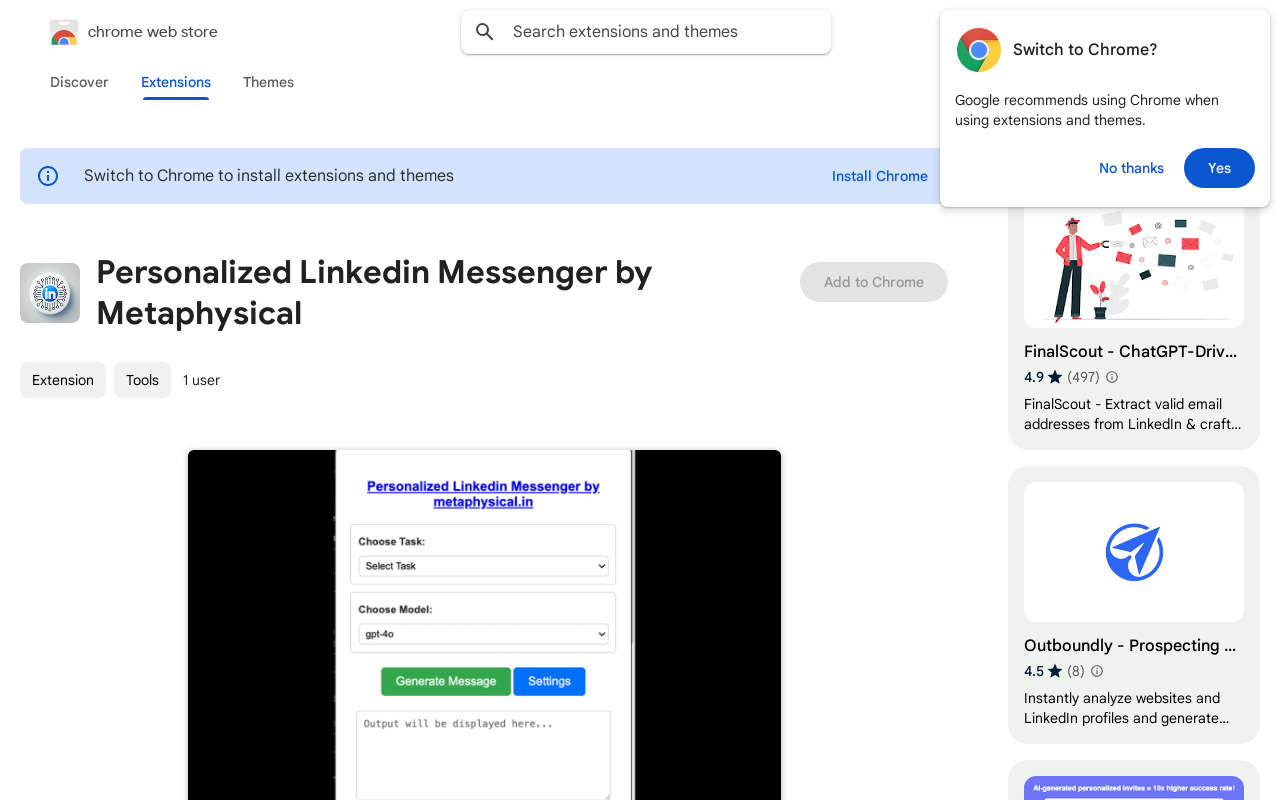
Task: Click the Search extensions and themes field
Action: tap(660, 32)
